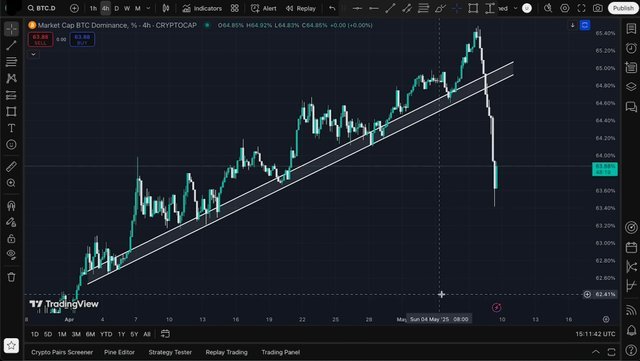The width and height of the screenshot is (640, 361).
Task: Toggle magnet mode
Action: click(x=11, y=205)
